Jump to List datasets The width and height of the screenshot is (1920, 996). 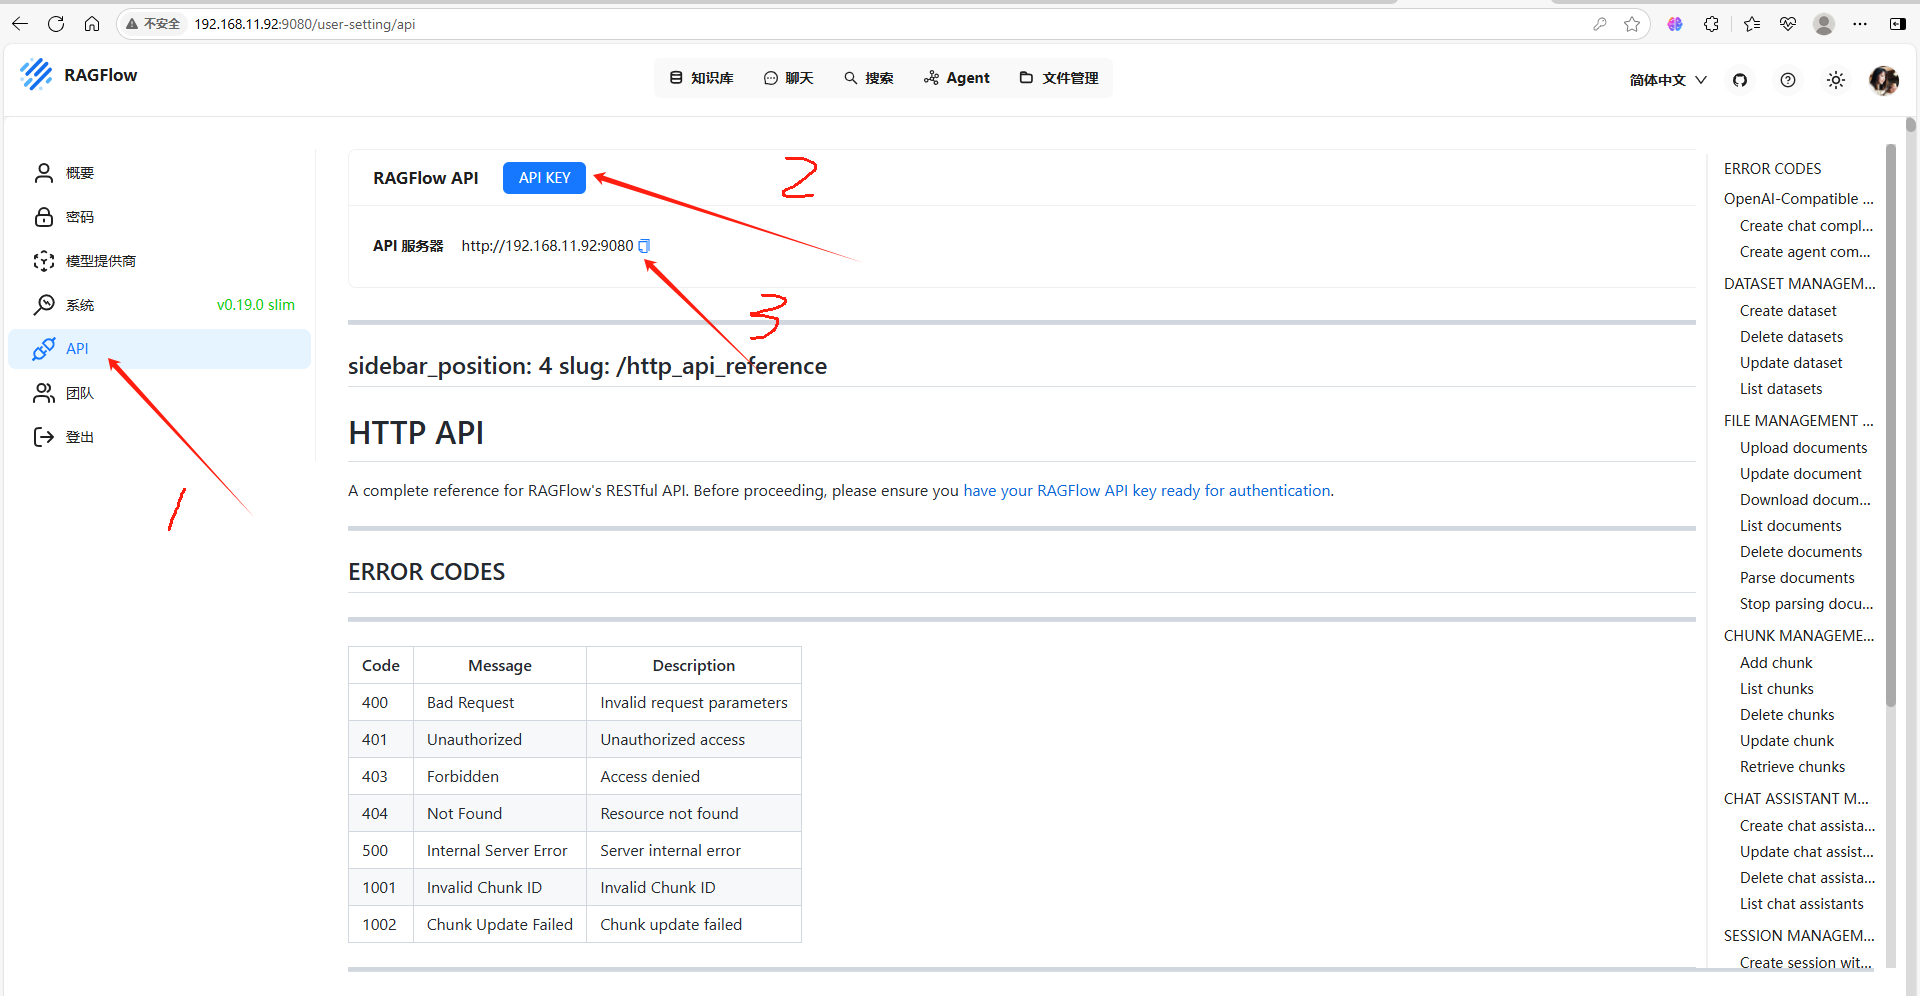click(x=1781, y=389)
